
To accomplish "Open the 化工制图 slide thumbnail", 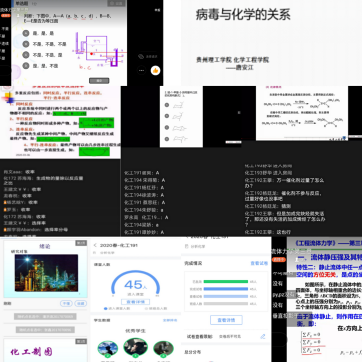I will click(45, 350).
